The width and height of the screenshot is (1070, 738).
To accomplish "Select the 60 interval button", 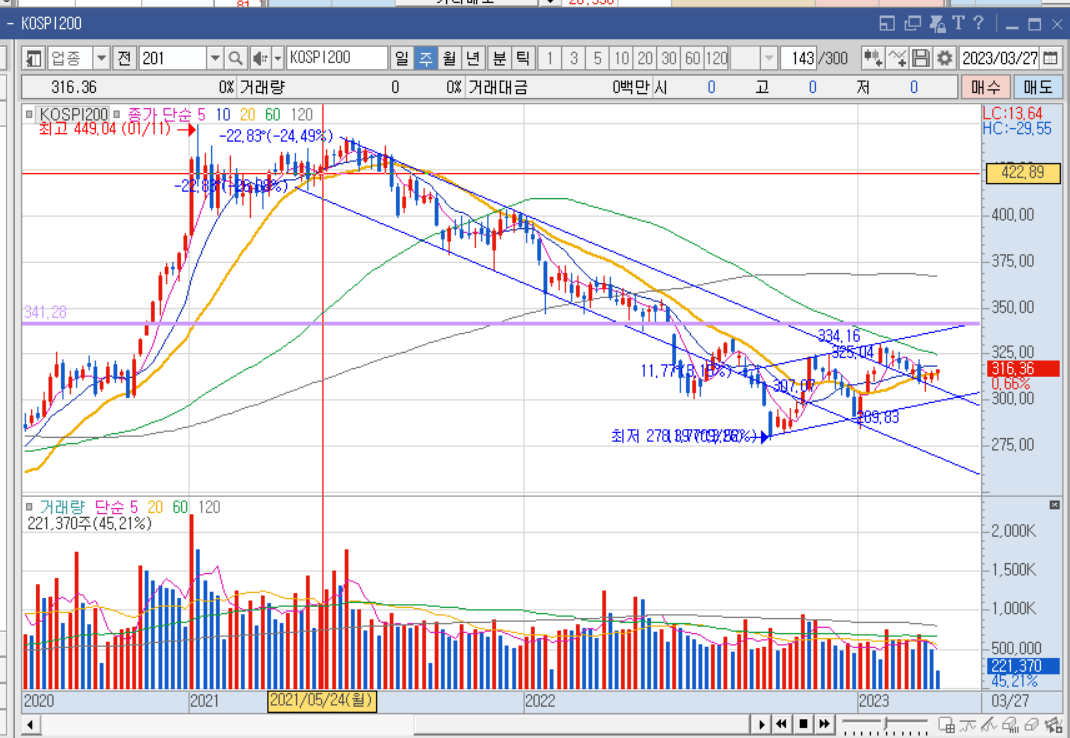I will tap(693, 58).
